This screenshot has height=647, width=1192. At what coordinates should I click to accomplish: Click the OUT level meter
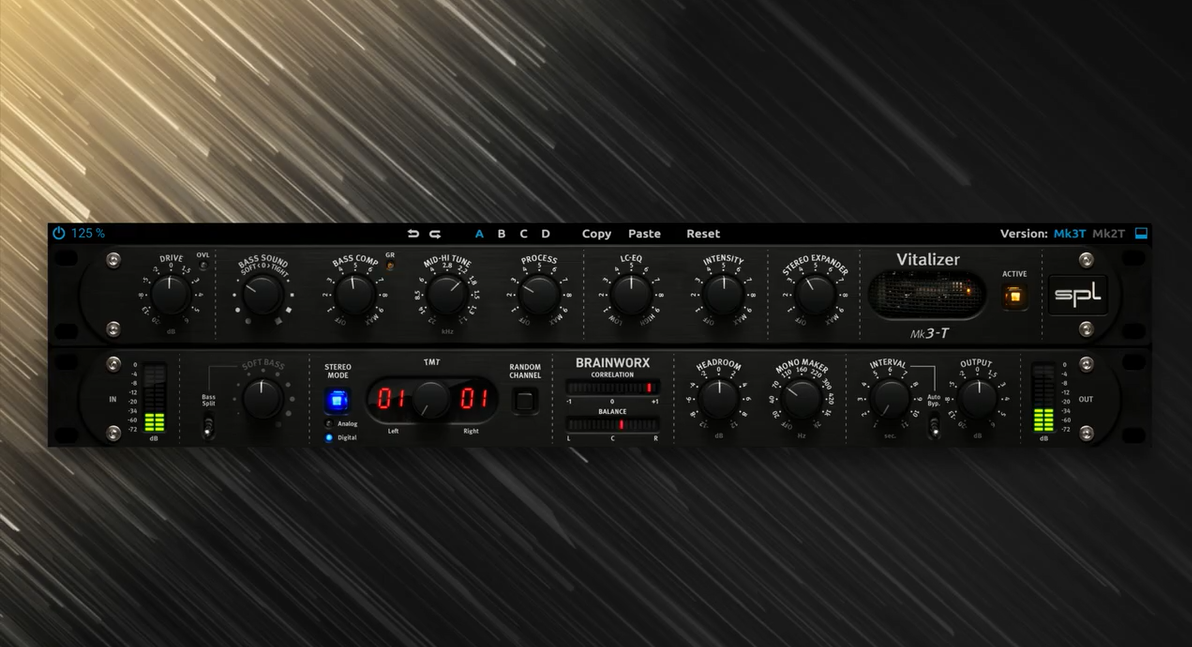tap(1044, 398)
